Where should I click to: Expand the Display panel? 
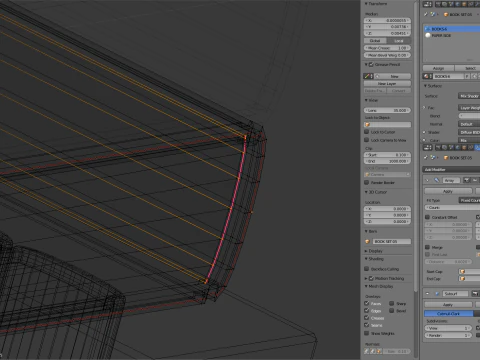click(x=366, y=251)
